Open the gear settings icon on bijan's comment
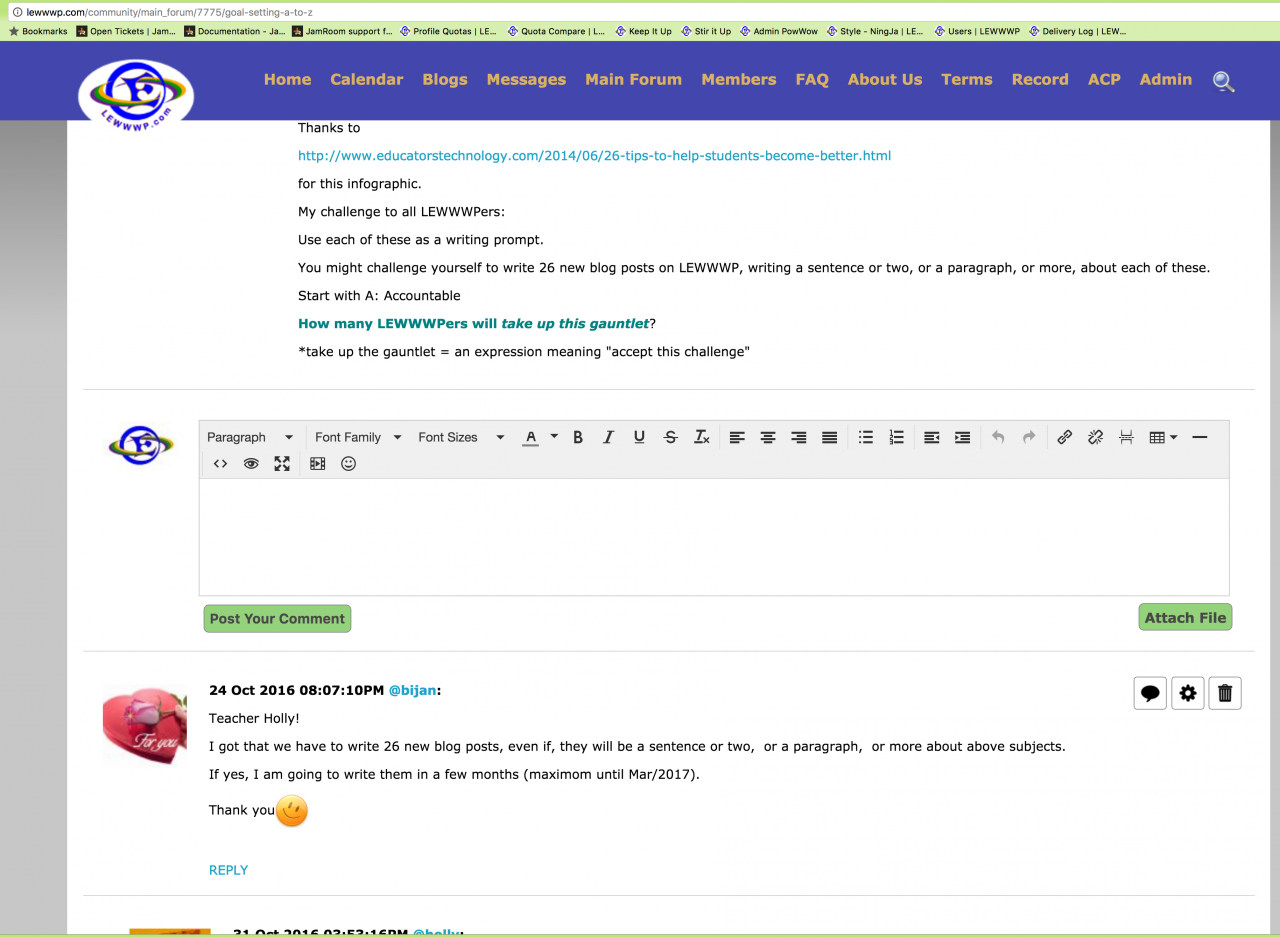1280x937 pixels. (x=1188, y=693)
